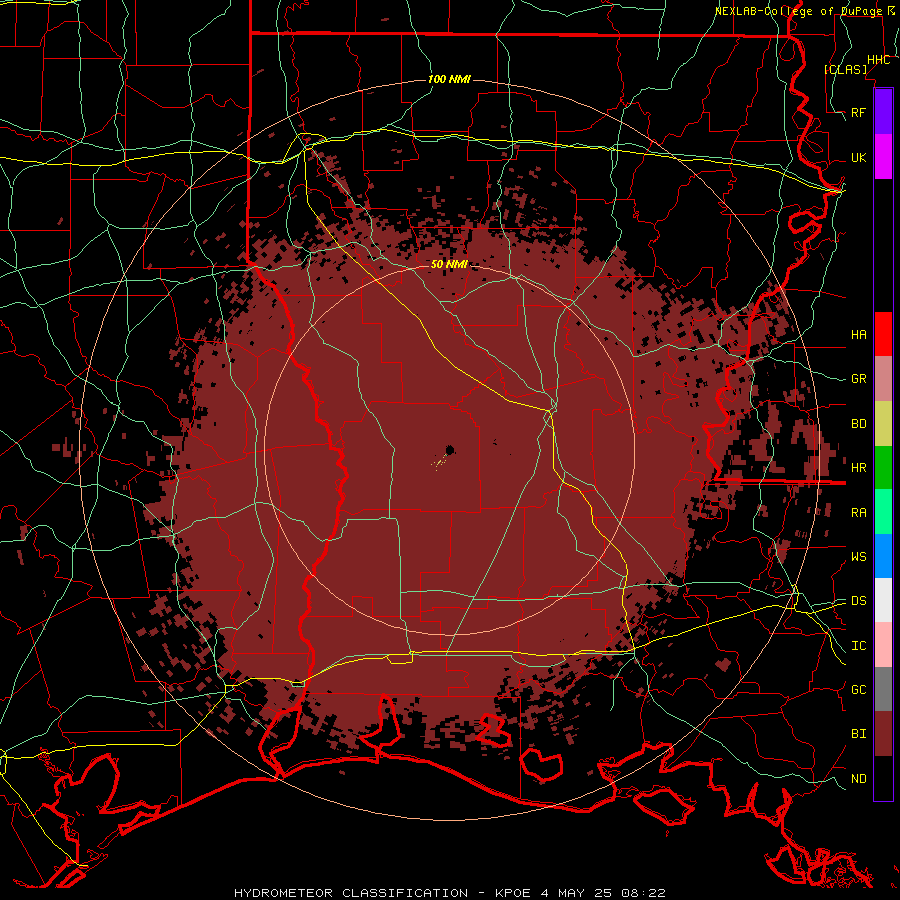Click the UK magenta legend swatch
The height and width of the screenshot is (900, 900).
click(883, 157)
